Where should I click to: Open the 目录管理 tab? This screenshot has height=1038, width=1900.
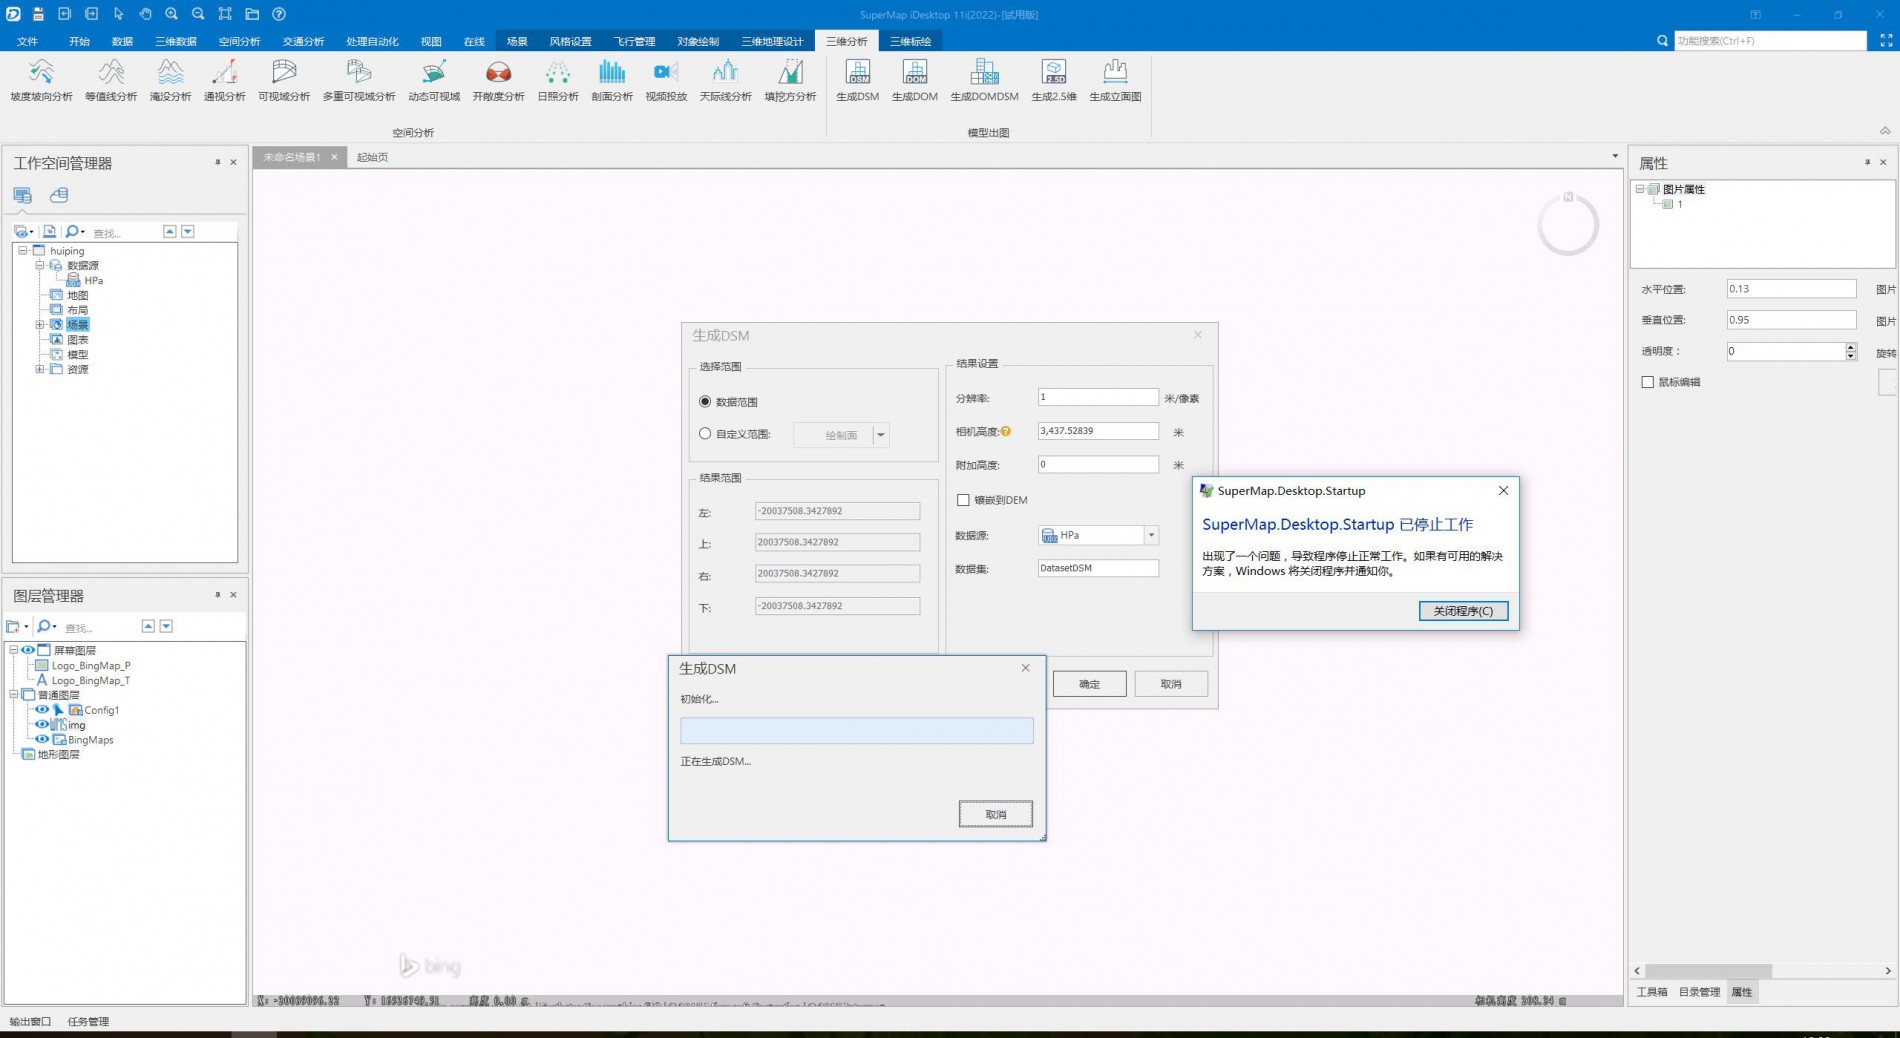[x=1699, y=992]
